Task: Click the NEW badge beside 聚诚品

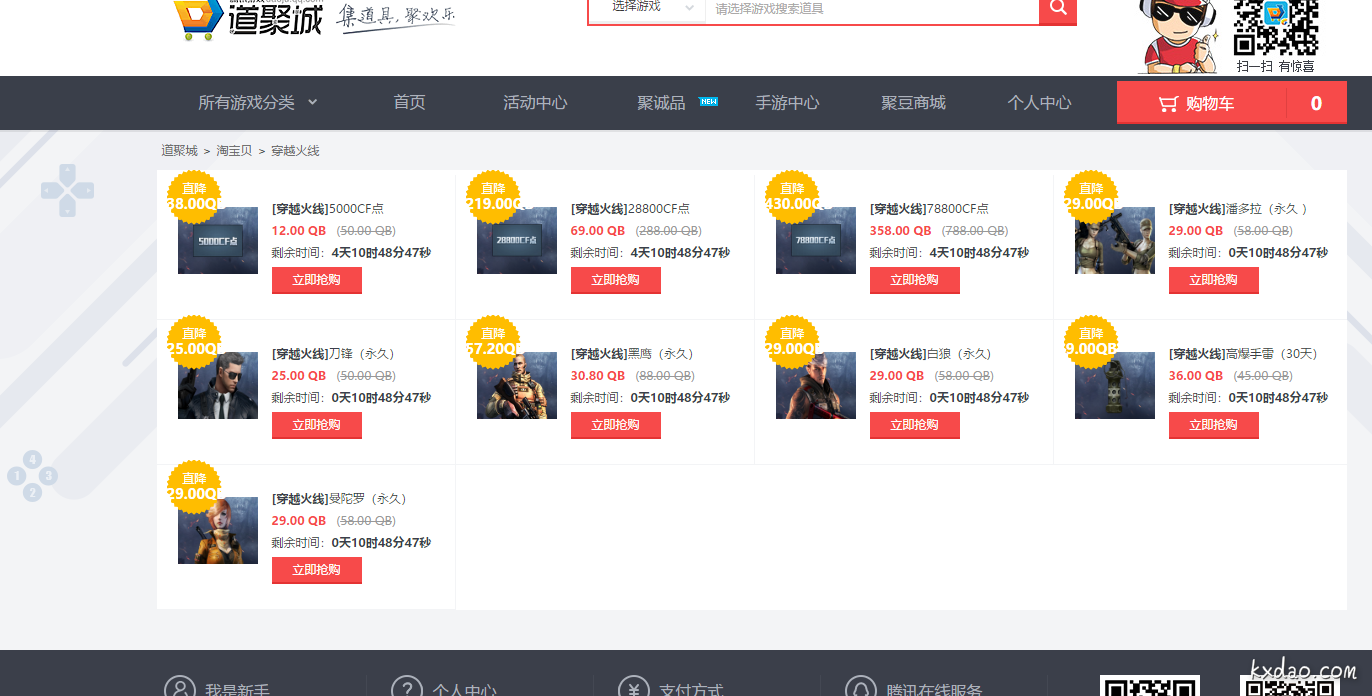Action: click(708, 101)
